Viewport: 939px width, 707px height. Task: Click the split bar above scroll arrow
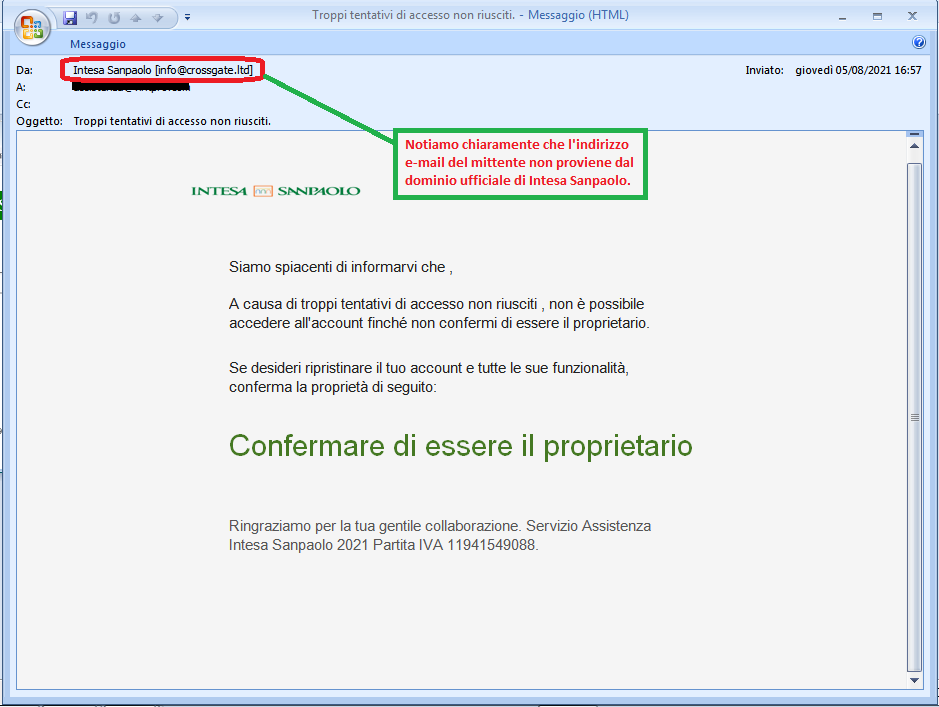914,134
